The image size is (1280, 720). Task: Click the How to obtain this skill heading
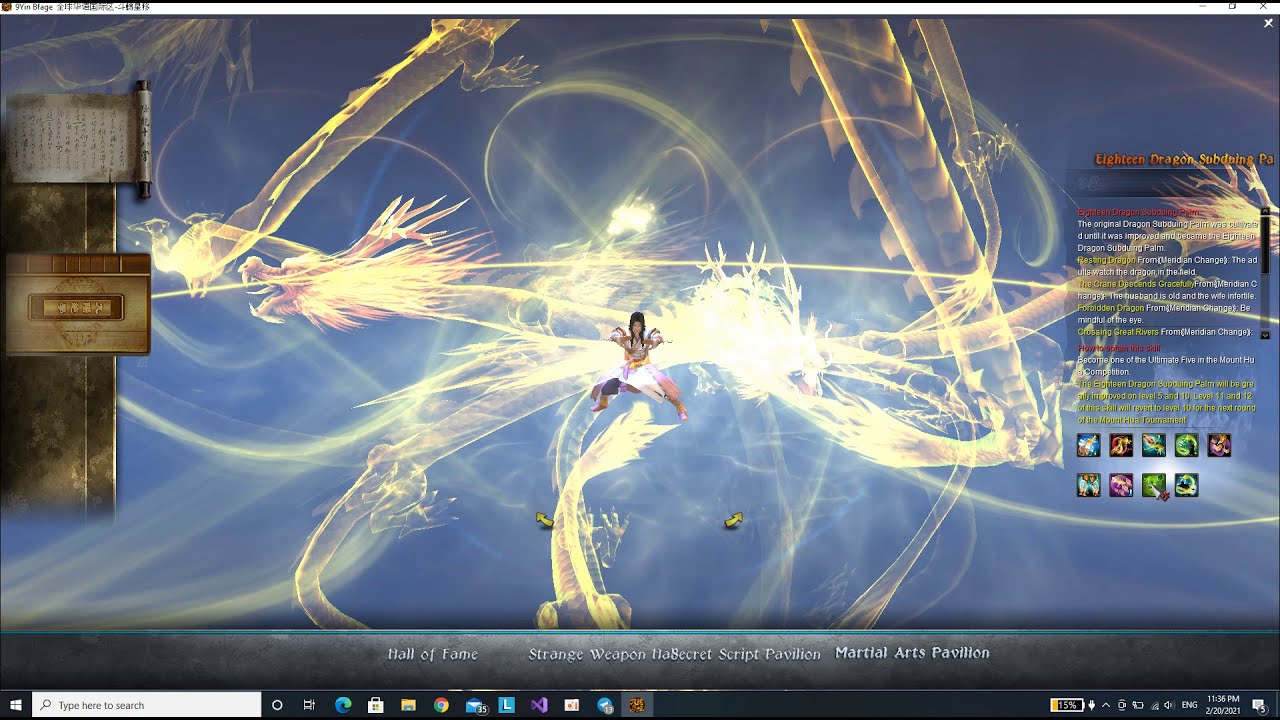click(1119, 348)
